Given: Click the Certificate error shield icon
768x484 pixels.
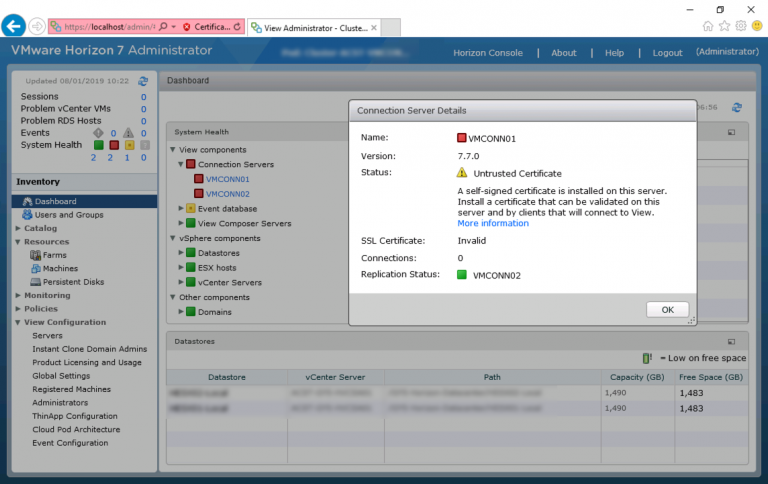Looking at the screenshot, I should [187, 27].
